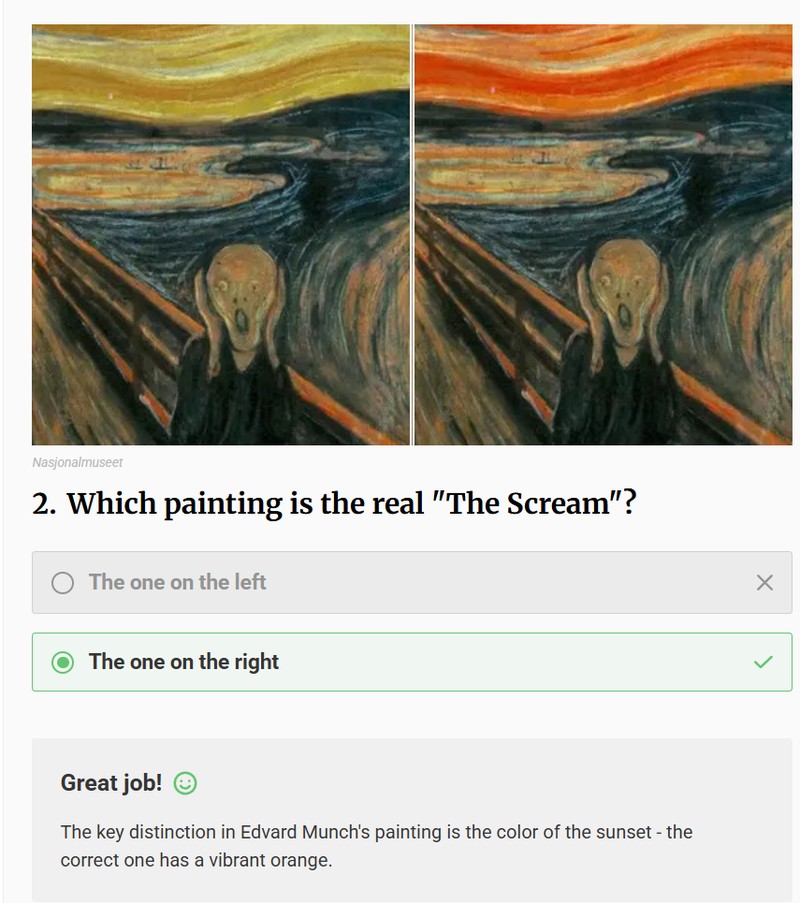Click the vibrant orange sky in the right painting
The image size is (800, 903).
point(603,66)
